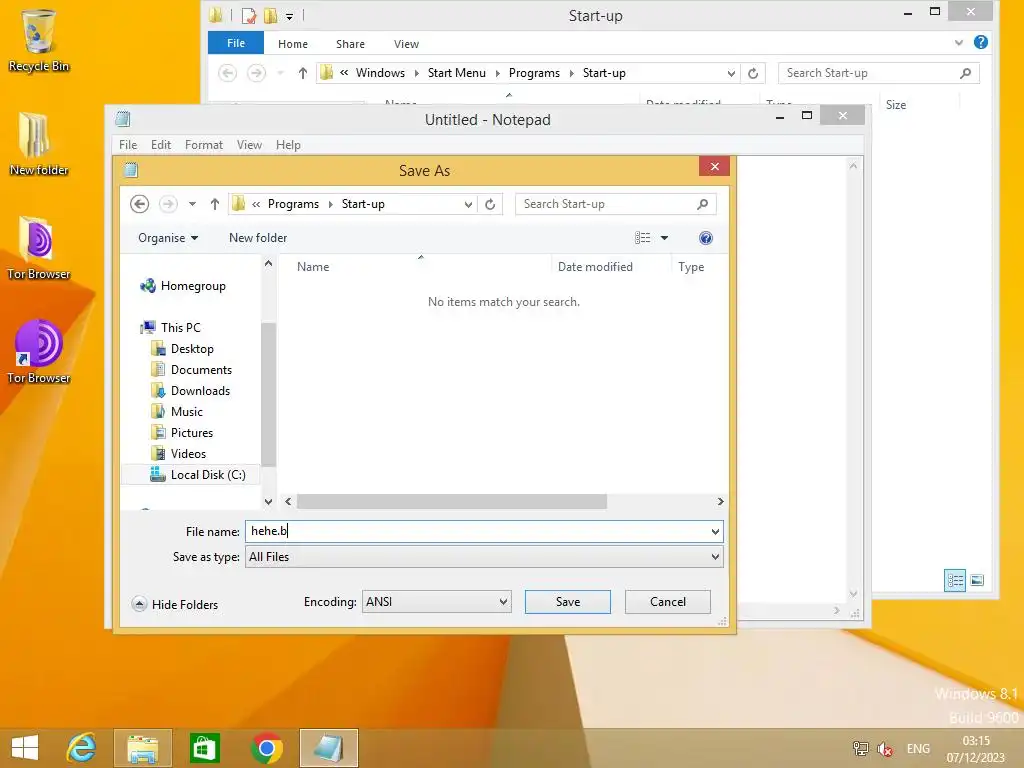Screen dimensions: 1024x768
Task: Customize Explorer quick access toolbar dropdown
Action: [x=289, y=17]
